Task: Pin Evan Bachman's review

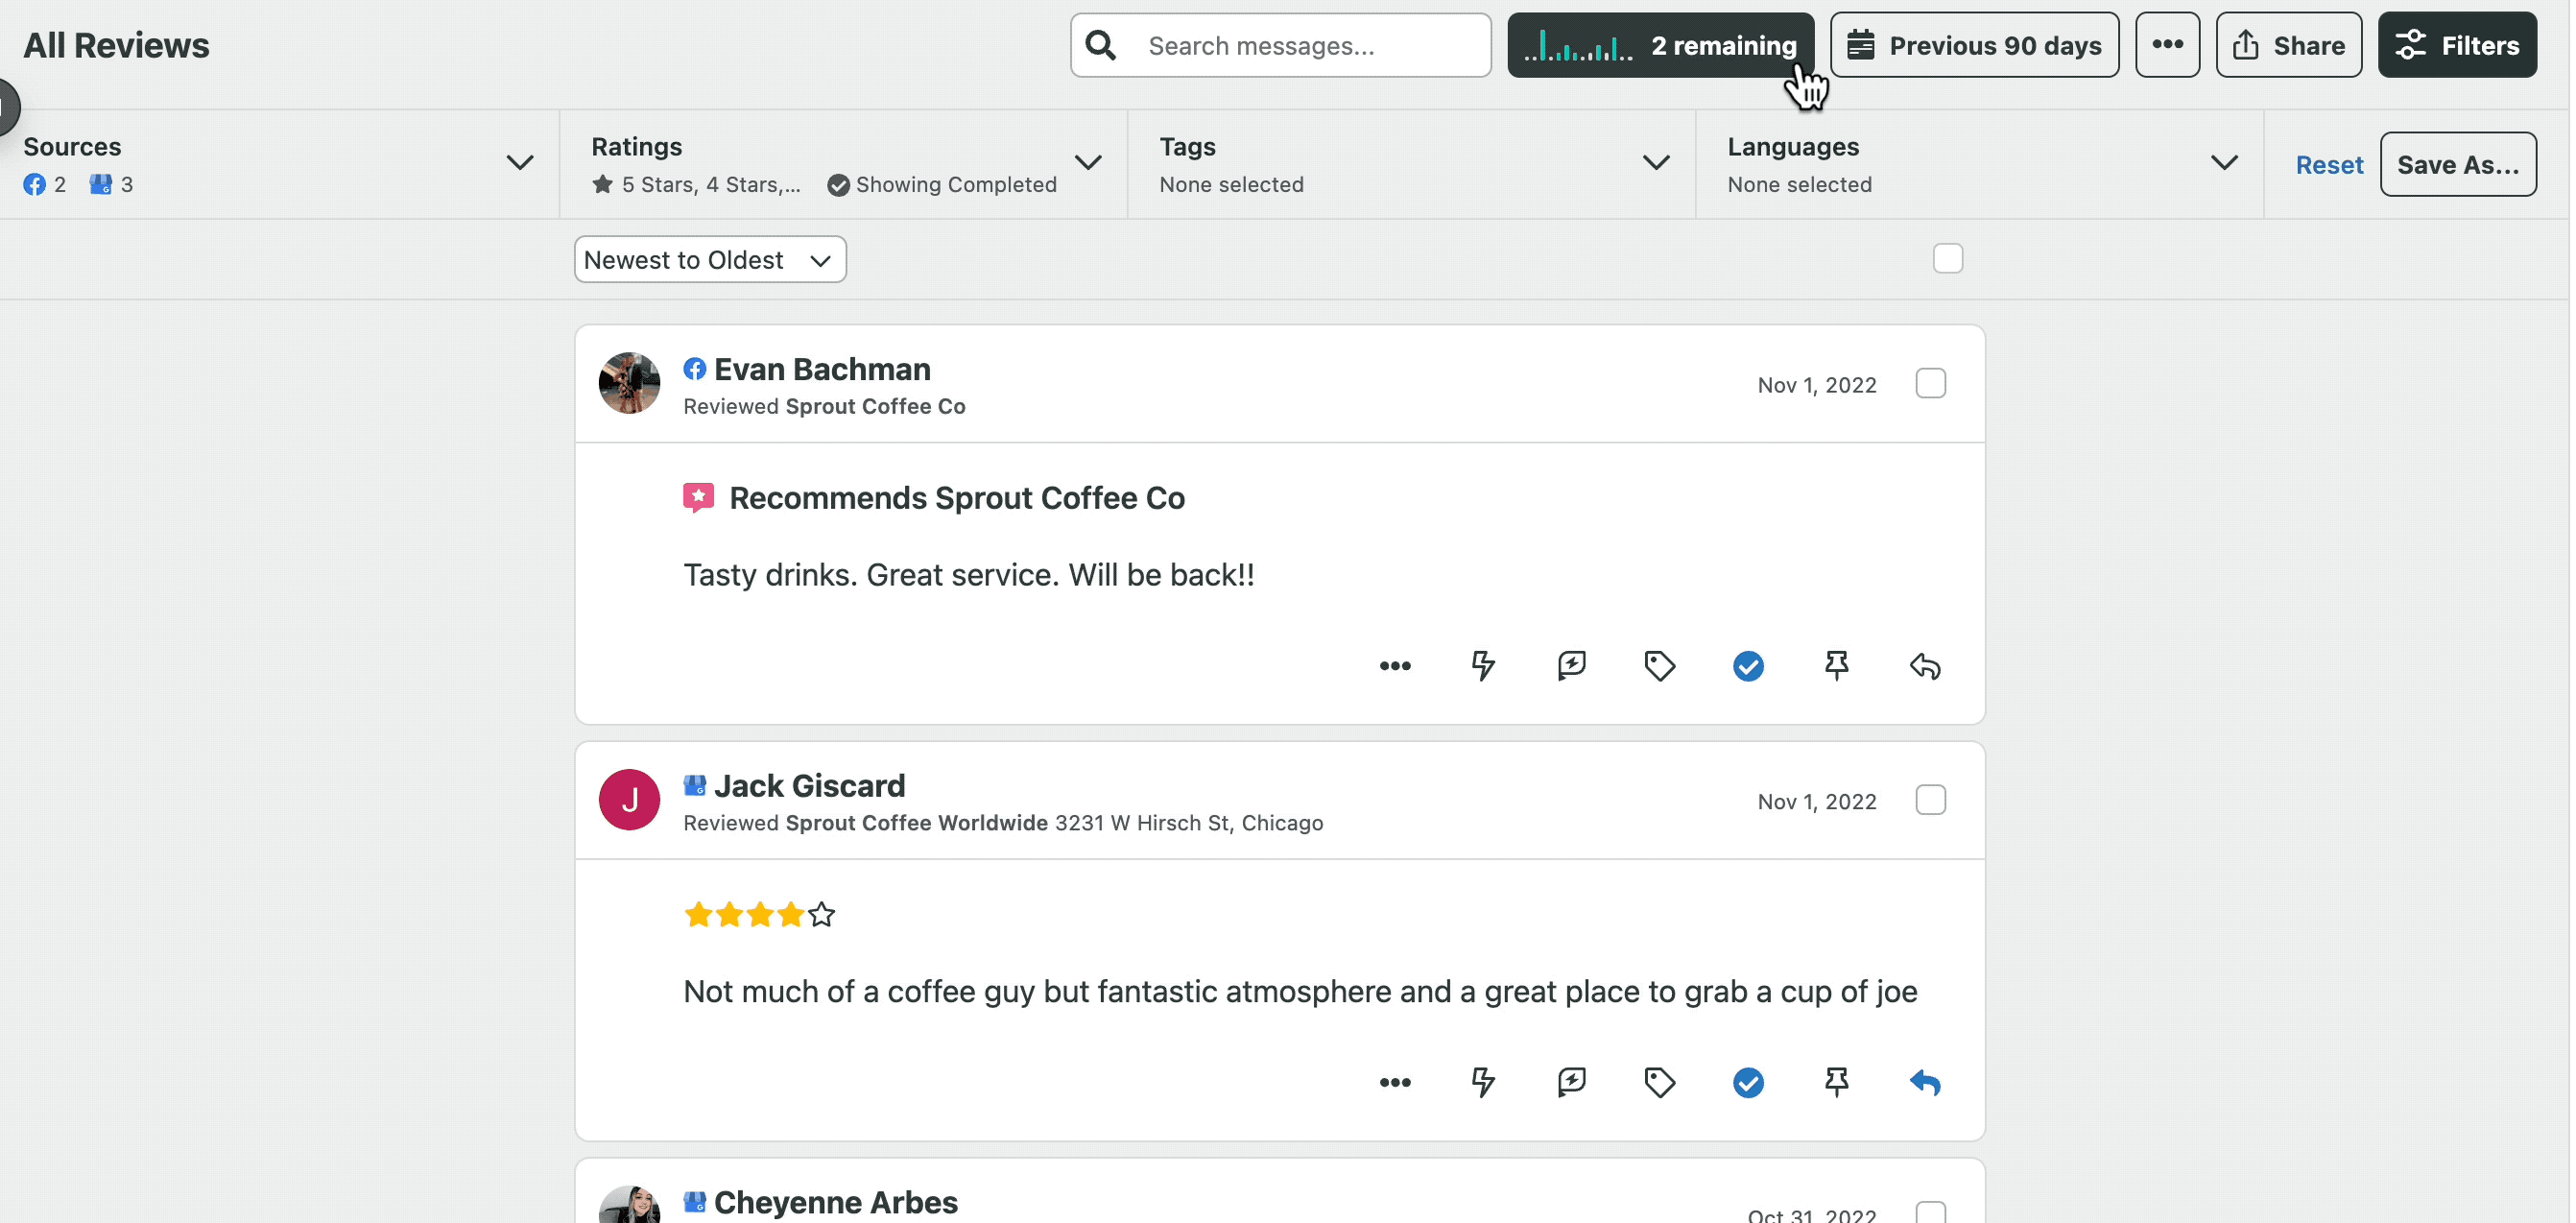Action: point(1836,666)
